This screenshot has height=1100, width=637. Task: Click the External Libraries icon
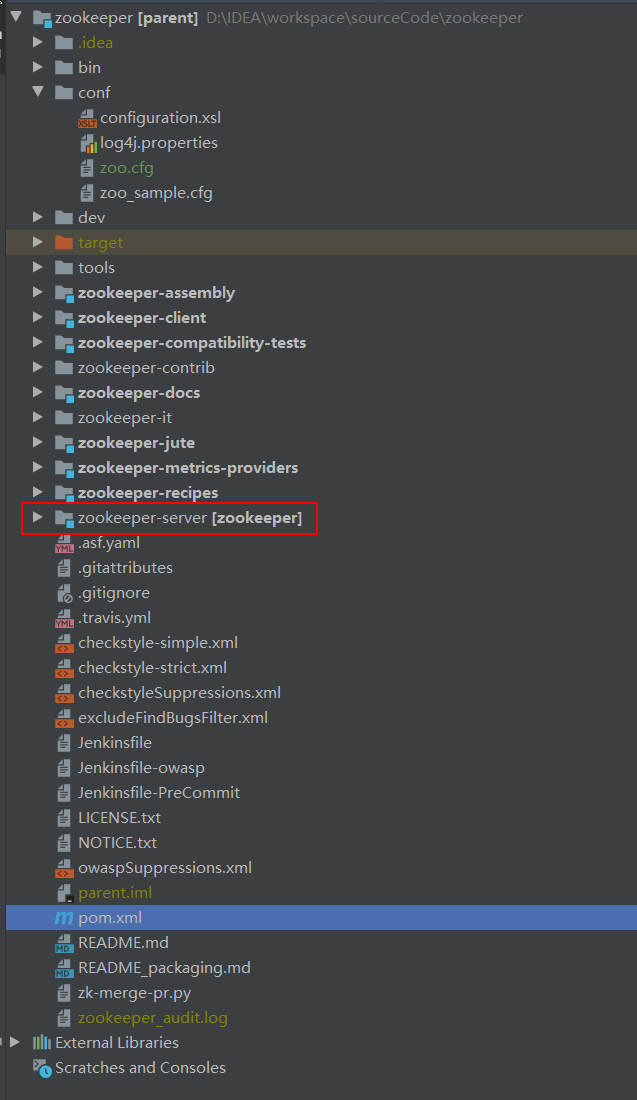pyautogui.click(x=42, y=1043)
